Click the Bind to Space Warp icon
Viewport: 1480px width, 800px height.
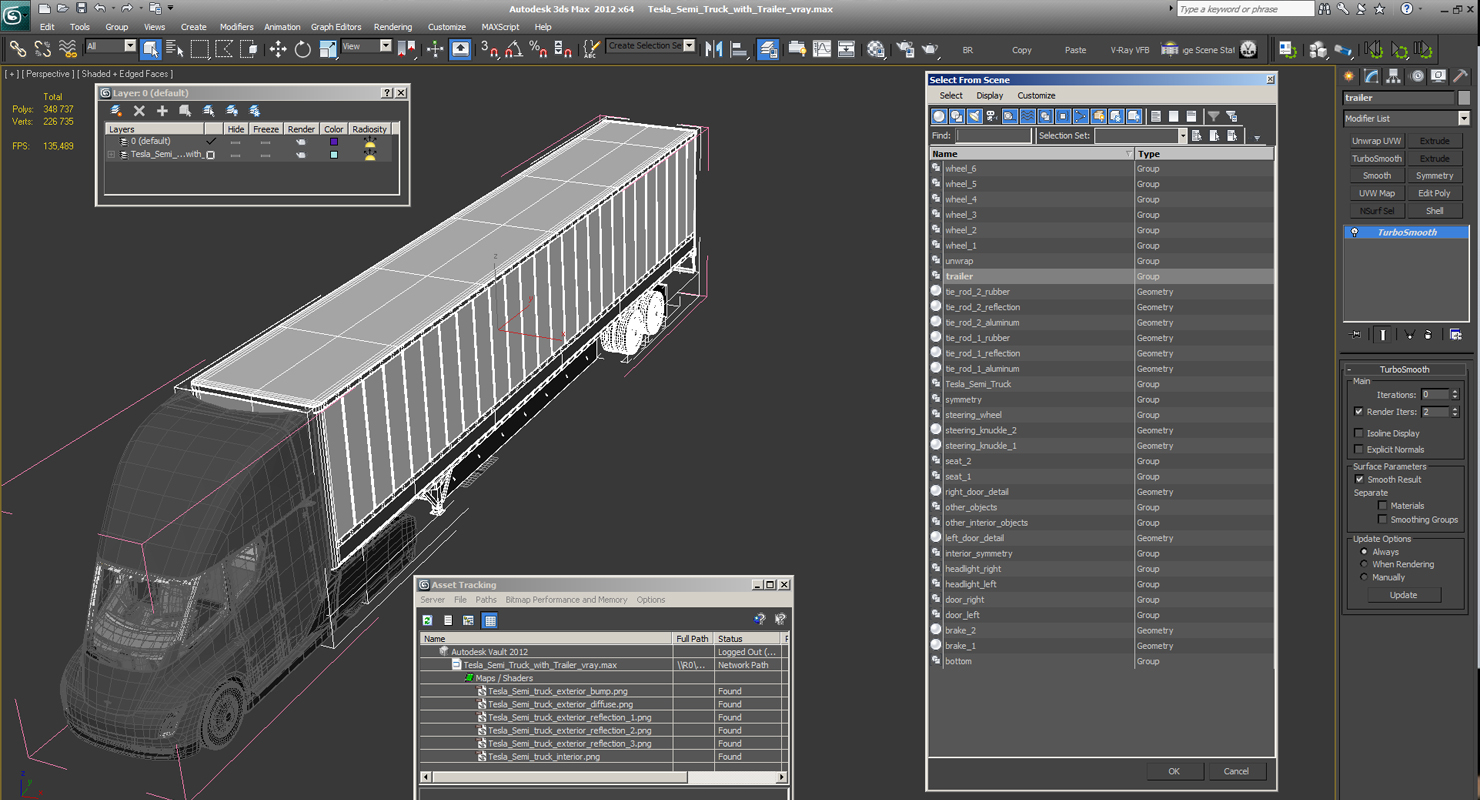coord(67,48)
